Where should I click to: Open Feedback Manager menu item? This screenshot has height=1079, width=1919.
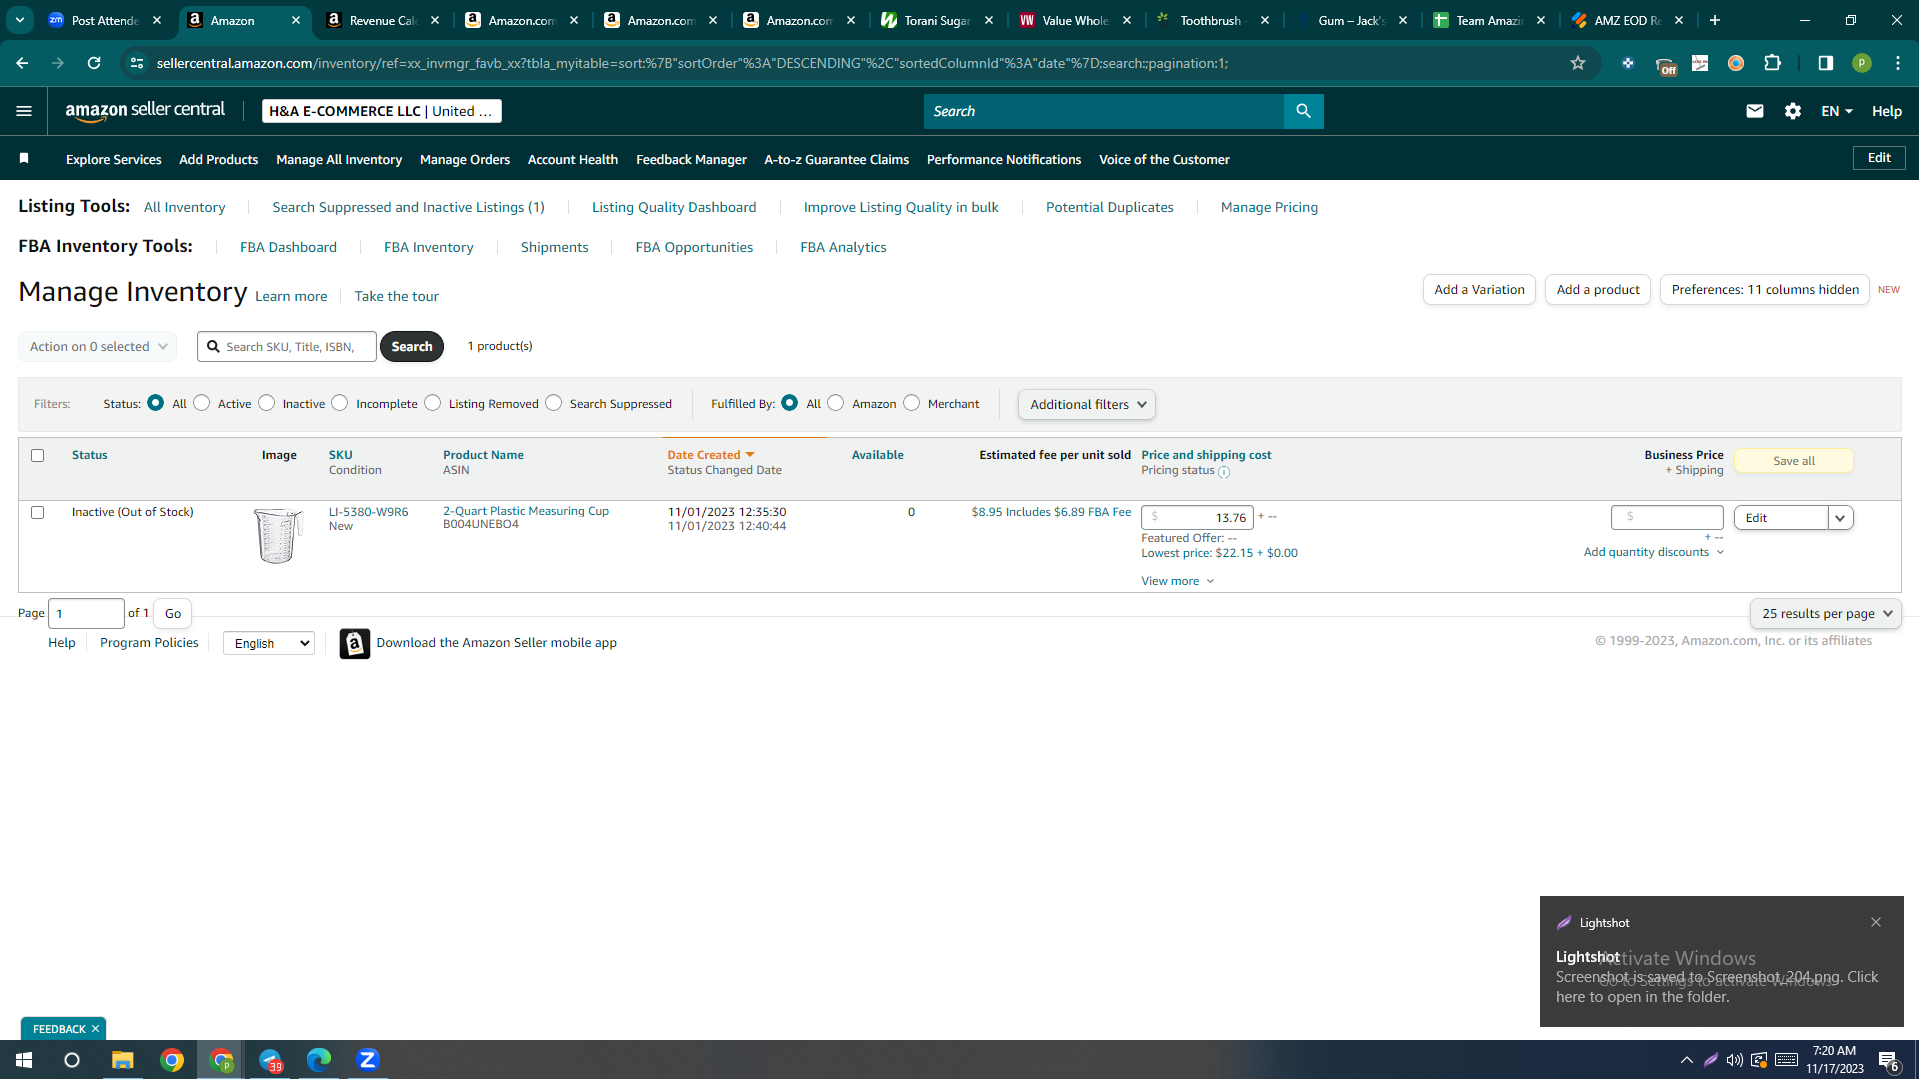coord(691,159)
